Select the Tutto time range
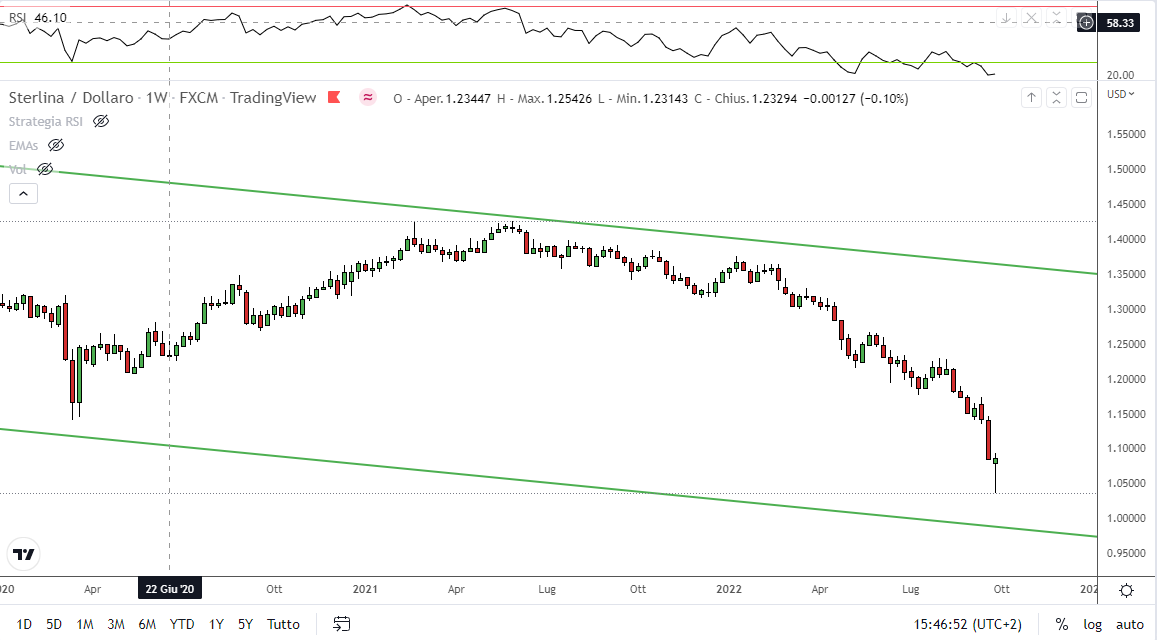The image size is (1157, 640). tap(283, 624)
